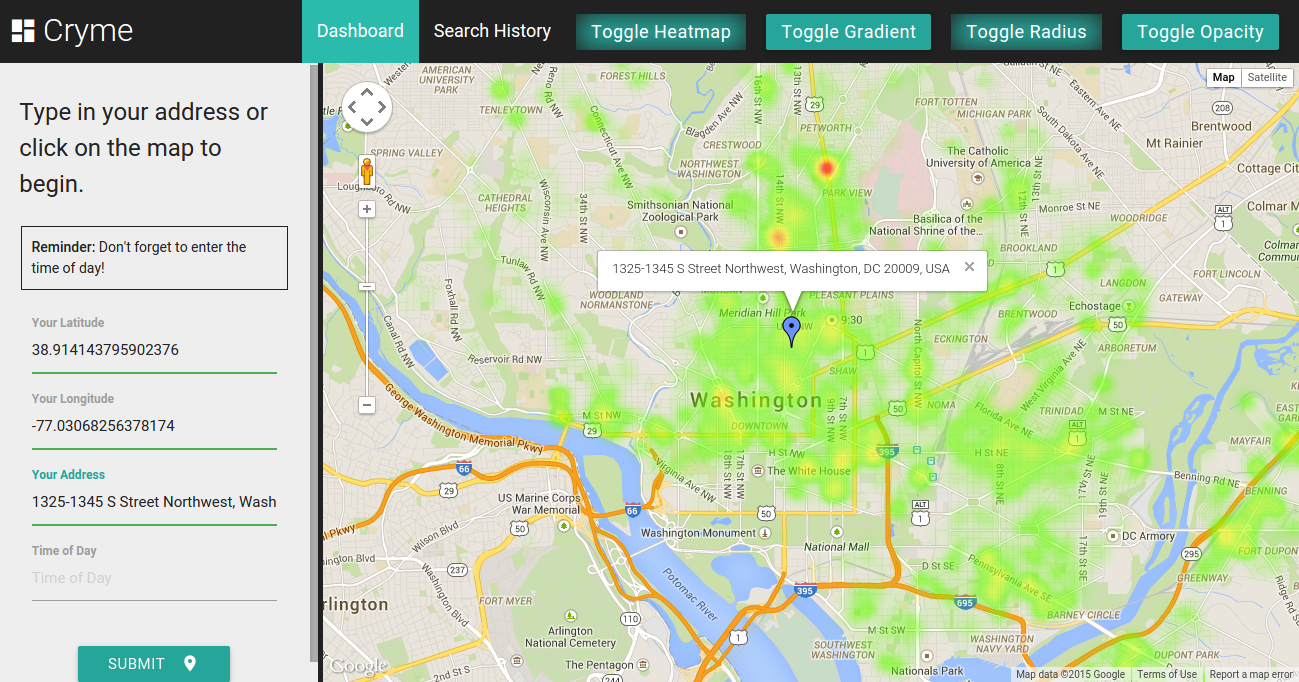Report a map error link
The image size is (1299, 682).
pyautogui.click(x=1251, y=674)
